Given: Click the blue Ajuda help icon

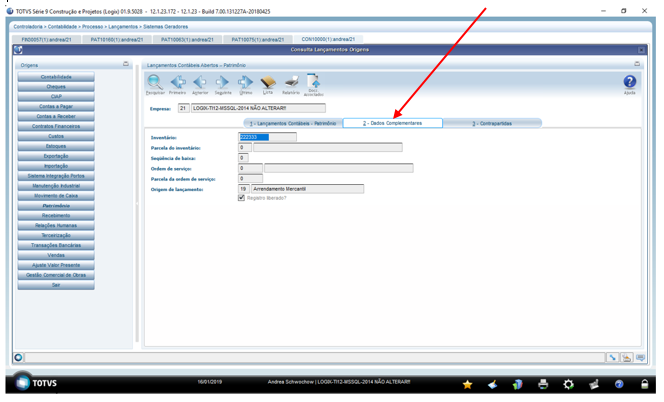Looking at the screenshot, I should click(630, 81).
